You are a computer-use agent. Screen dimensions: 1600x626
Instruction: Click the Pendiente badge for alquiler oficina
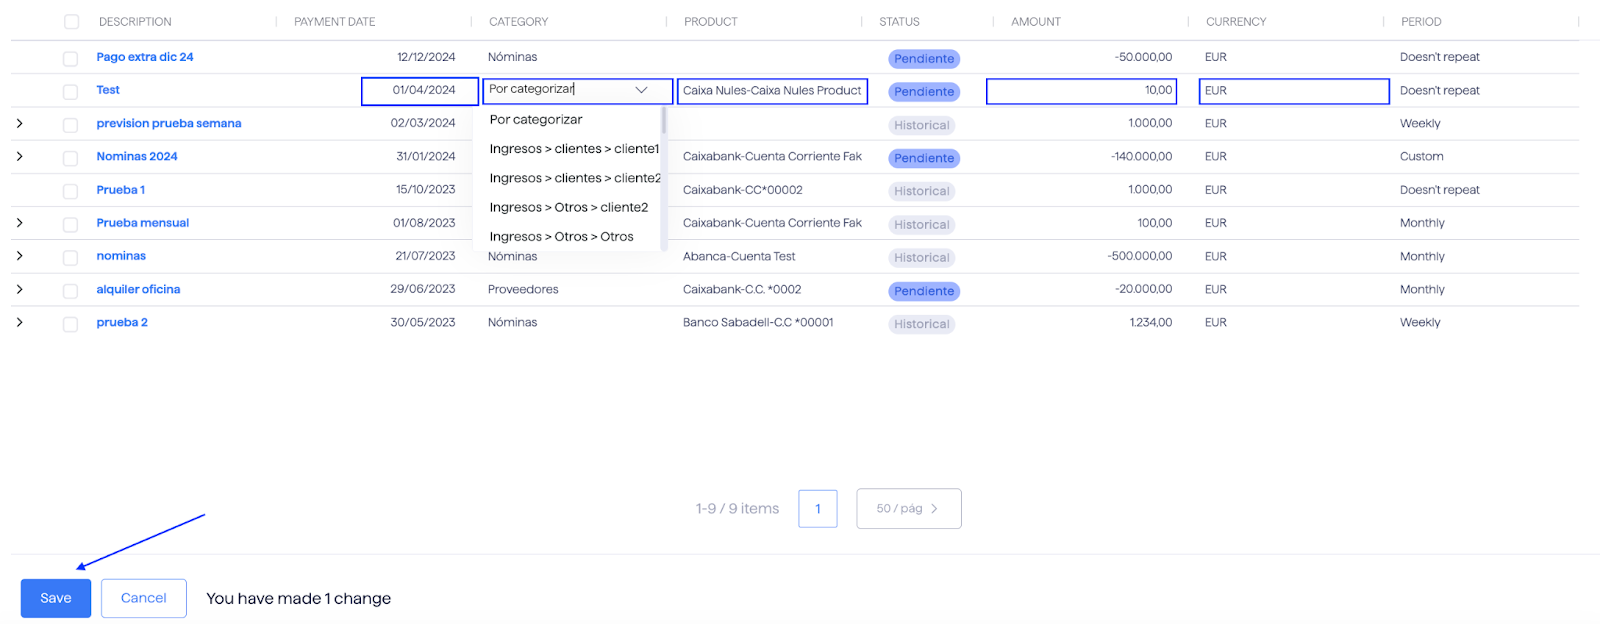(x=924, y=291)
